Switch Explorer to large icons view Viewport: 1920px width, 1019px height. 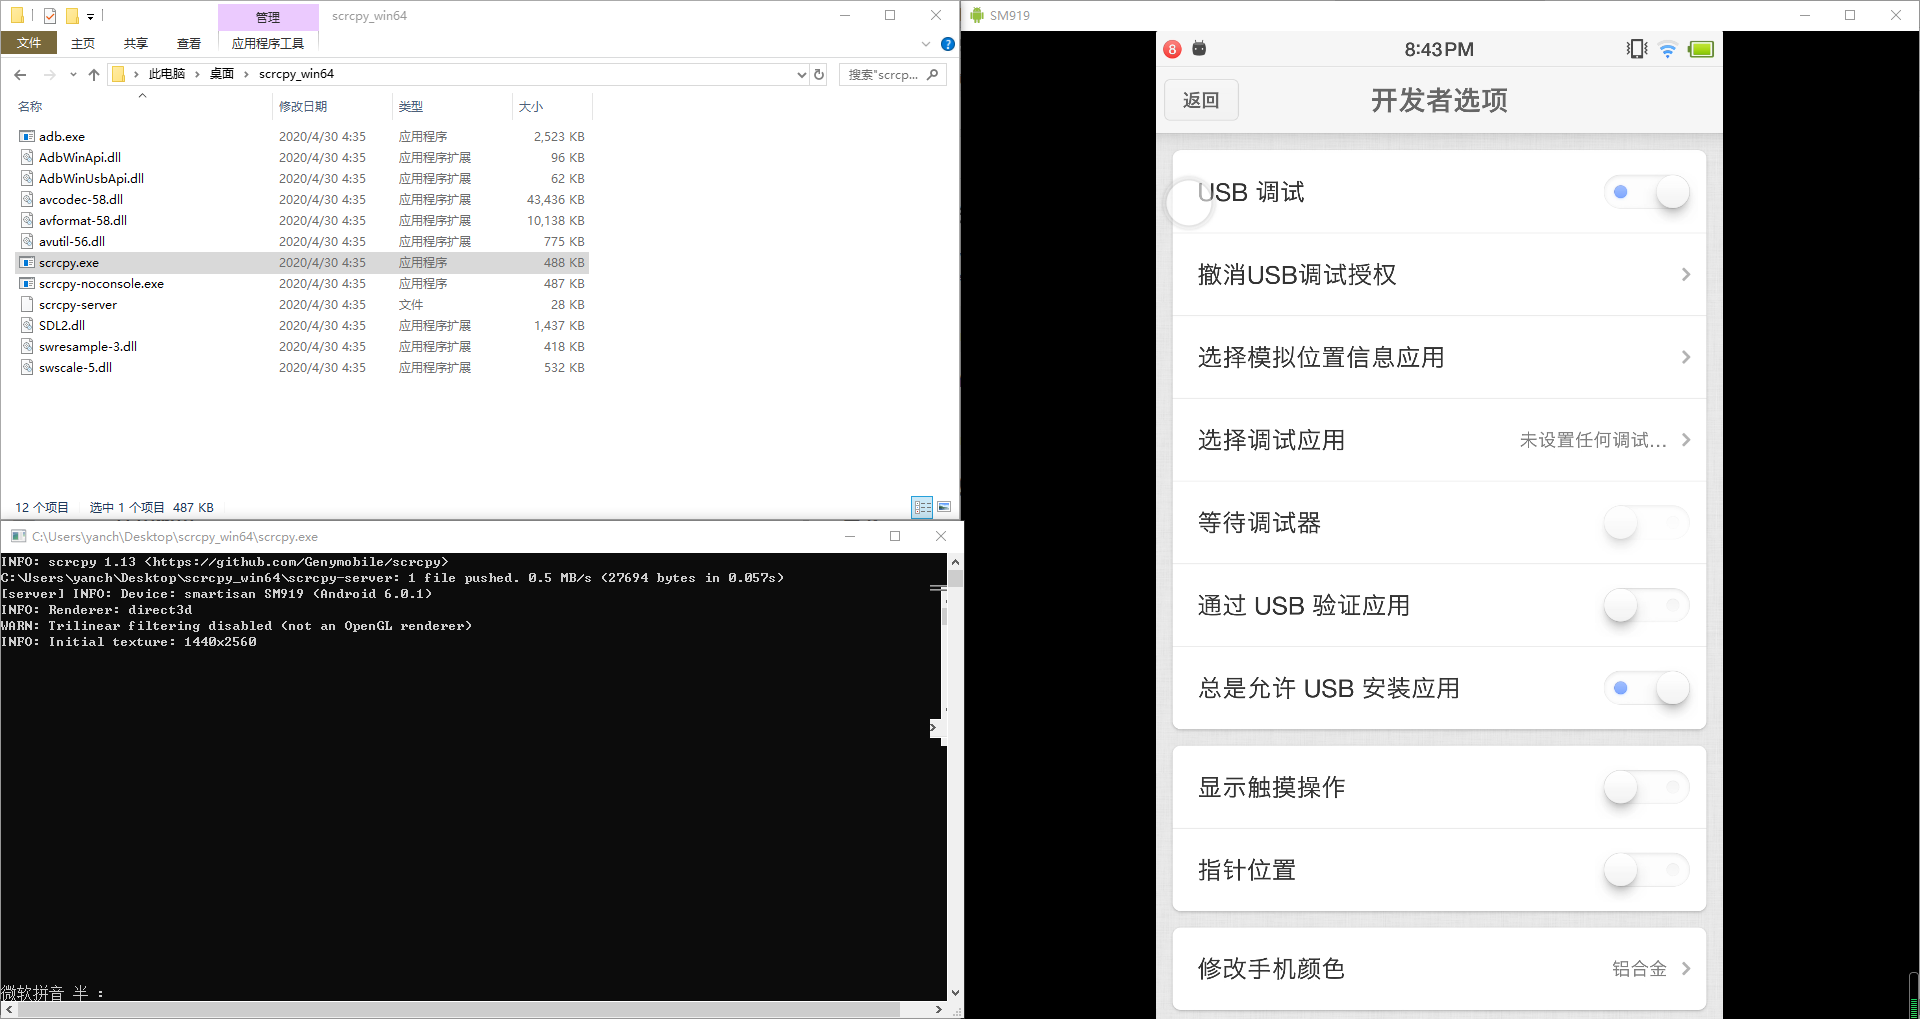click(x=944, y=507)
